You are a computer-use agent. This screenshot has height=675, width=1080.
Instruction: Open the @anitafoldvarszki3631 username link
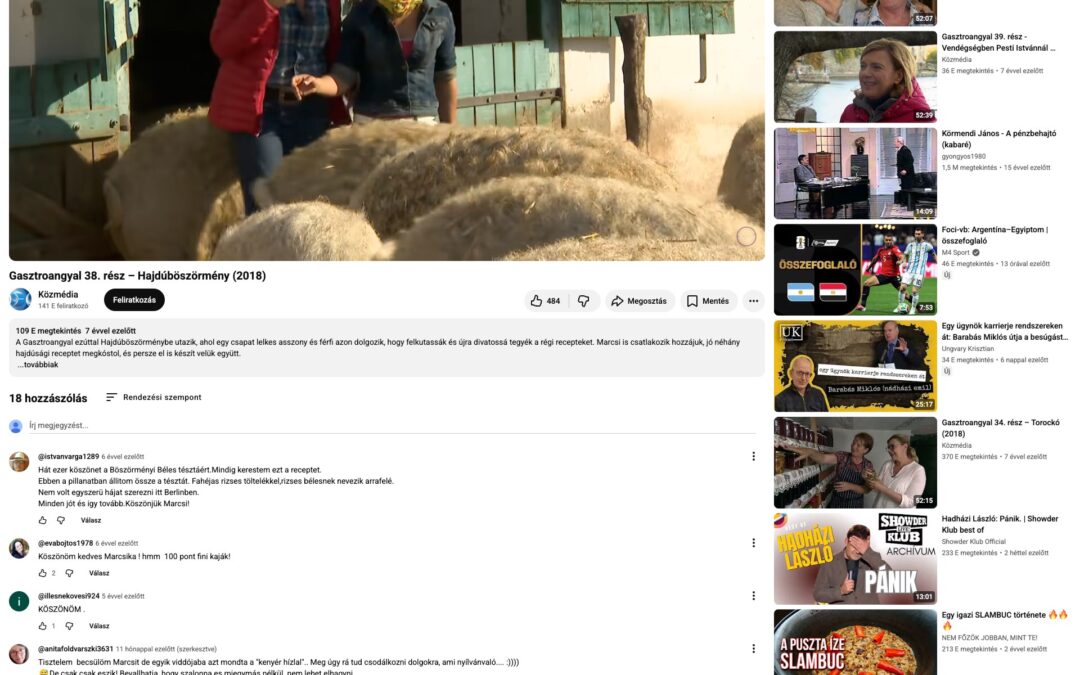click(x=76, y=649)
